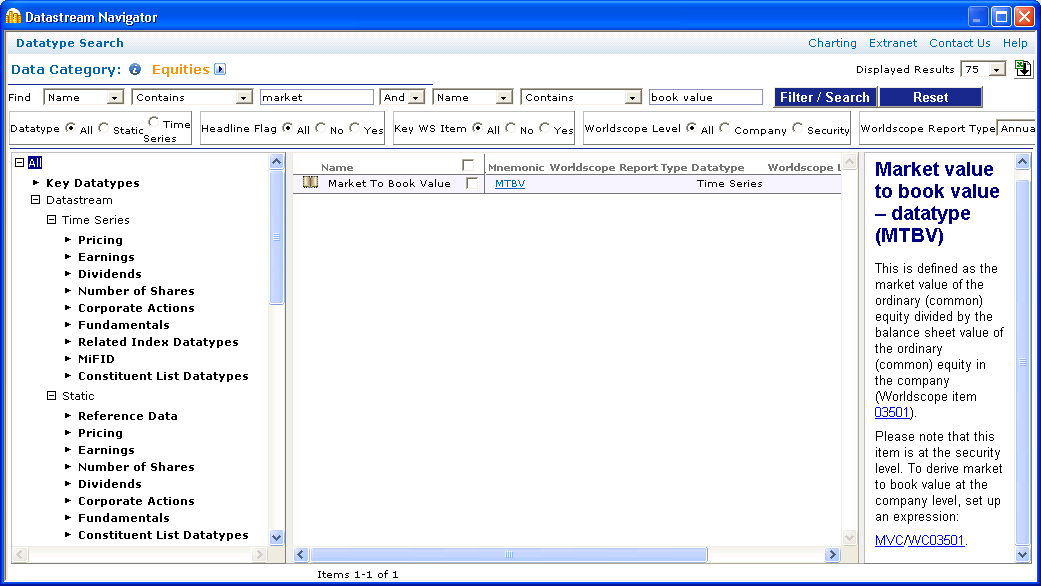Open the first Contains condition dropdown

244,98
